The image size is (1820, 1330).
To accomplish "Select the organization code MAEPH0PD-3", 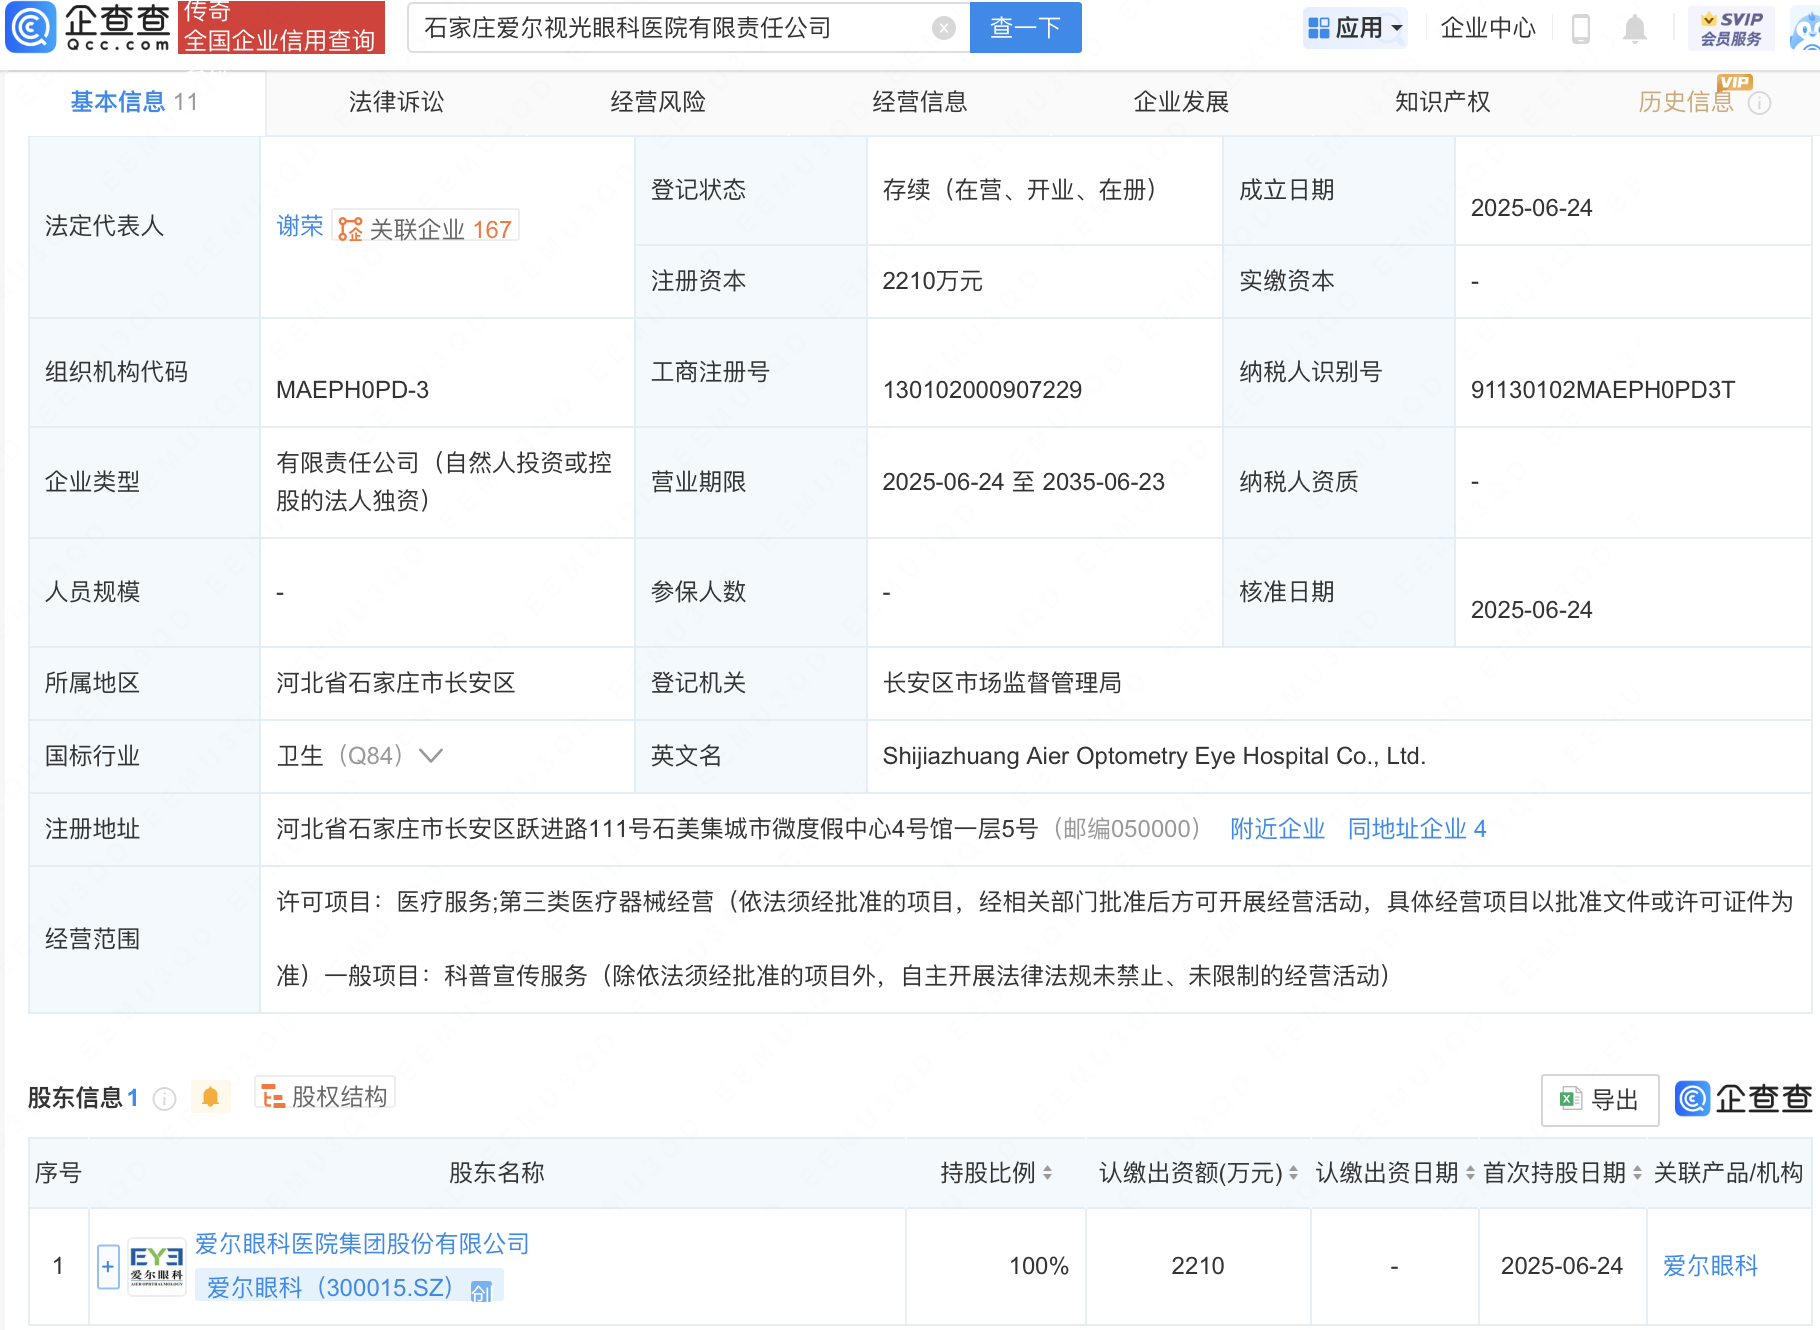I will click(352, 390).
